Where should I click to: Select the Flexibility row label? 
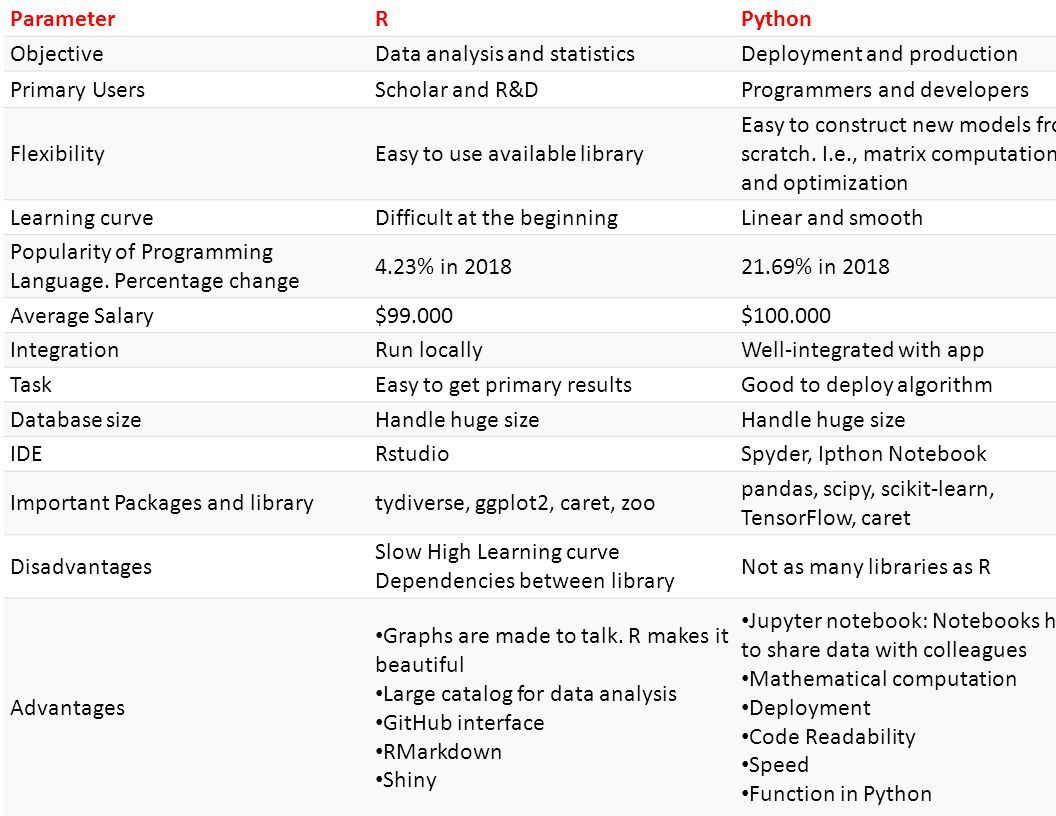[x=57, y=154]
